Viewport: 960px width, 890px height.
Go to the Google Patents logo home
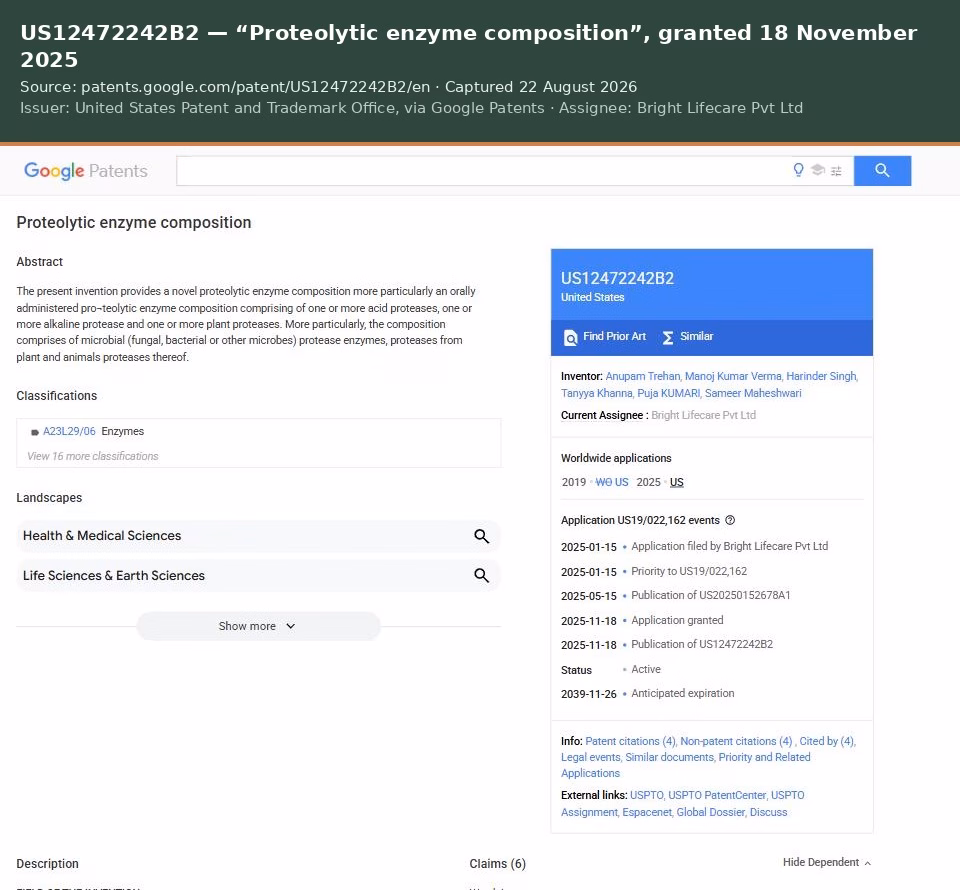coord(86,171)
